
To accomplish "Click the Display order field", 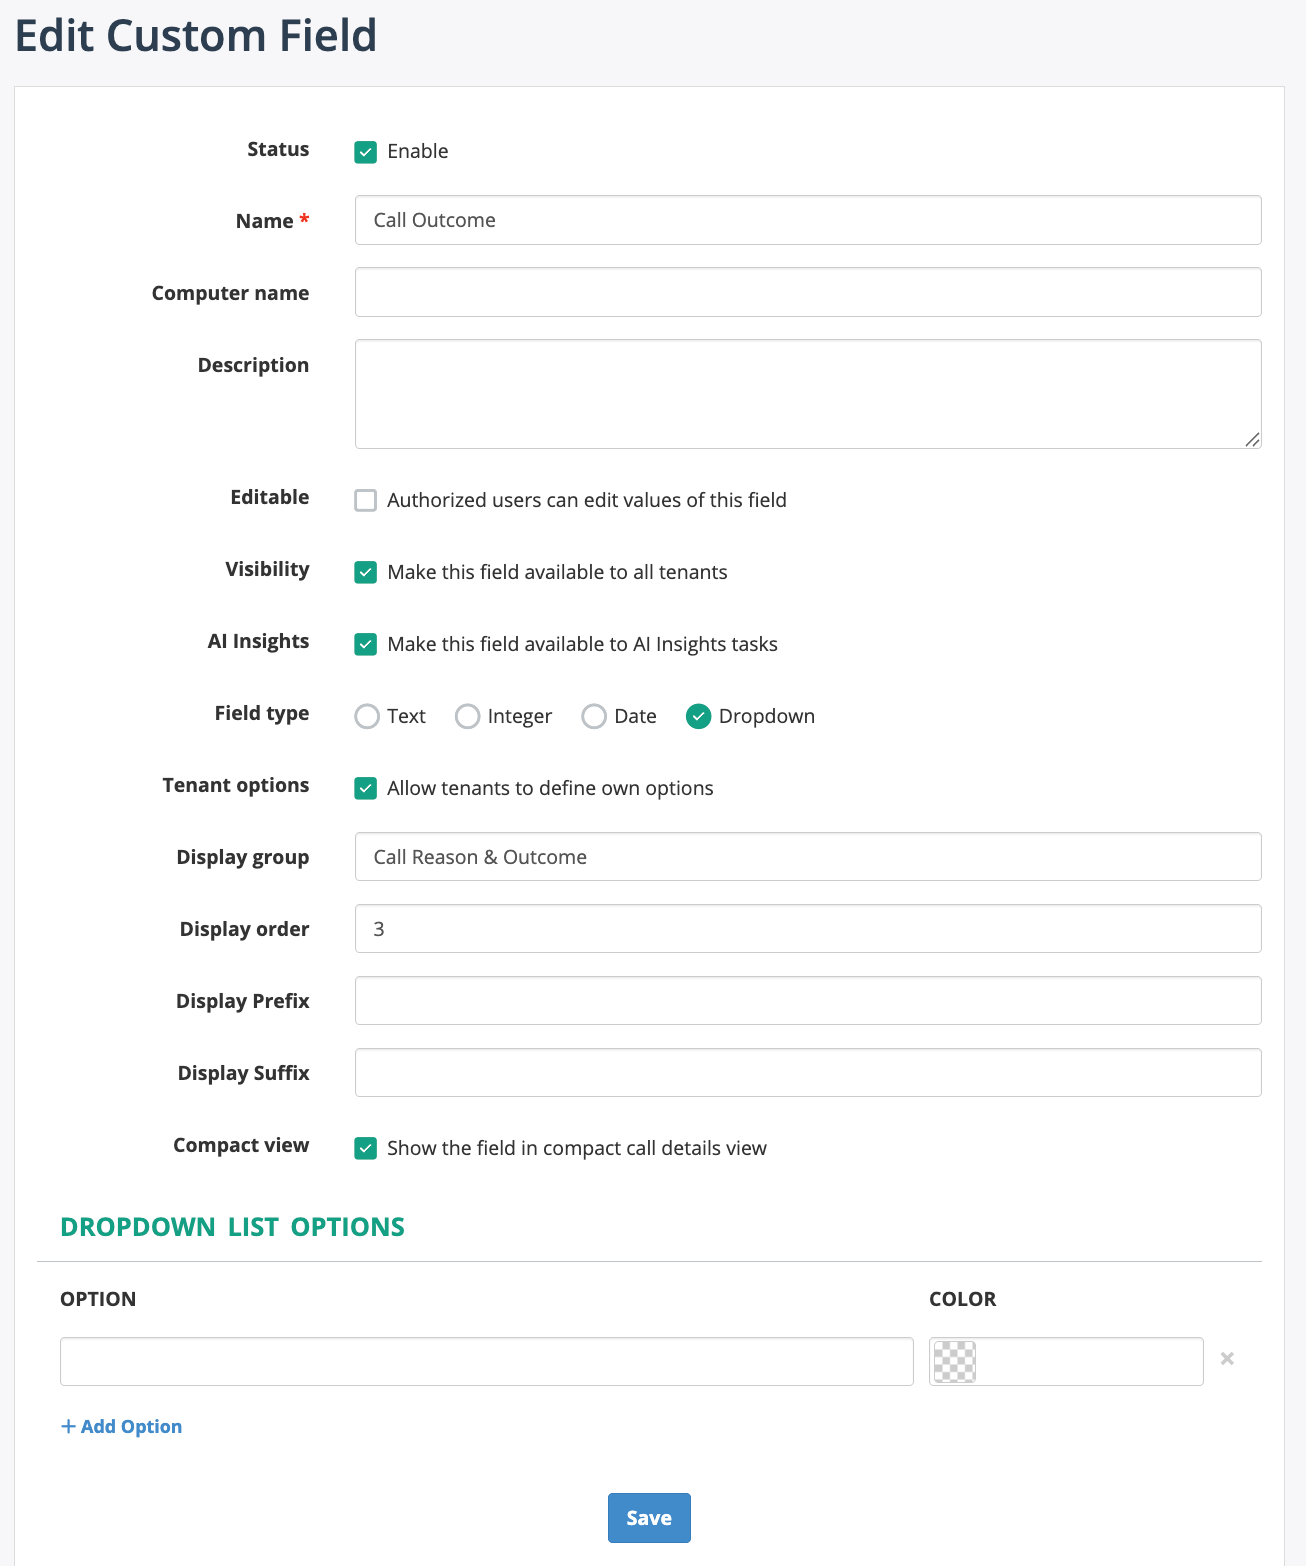I will (807, 929).
